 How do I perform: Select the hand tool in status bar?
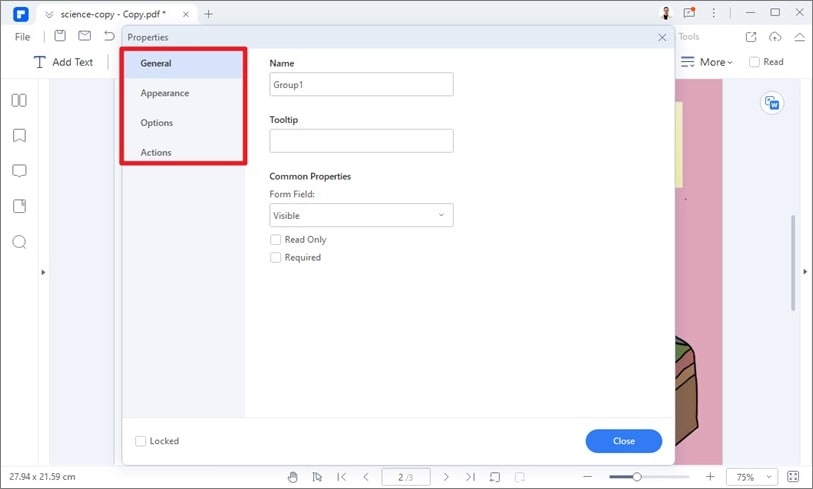[x=293, y=477]
